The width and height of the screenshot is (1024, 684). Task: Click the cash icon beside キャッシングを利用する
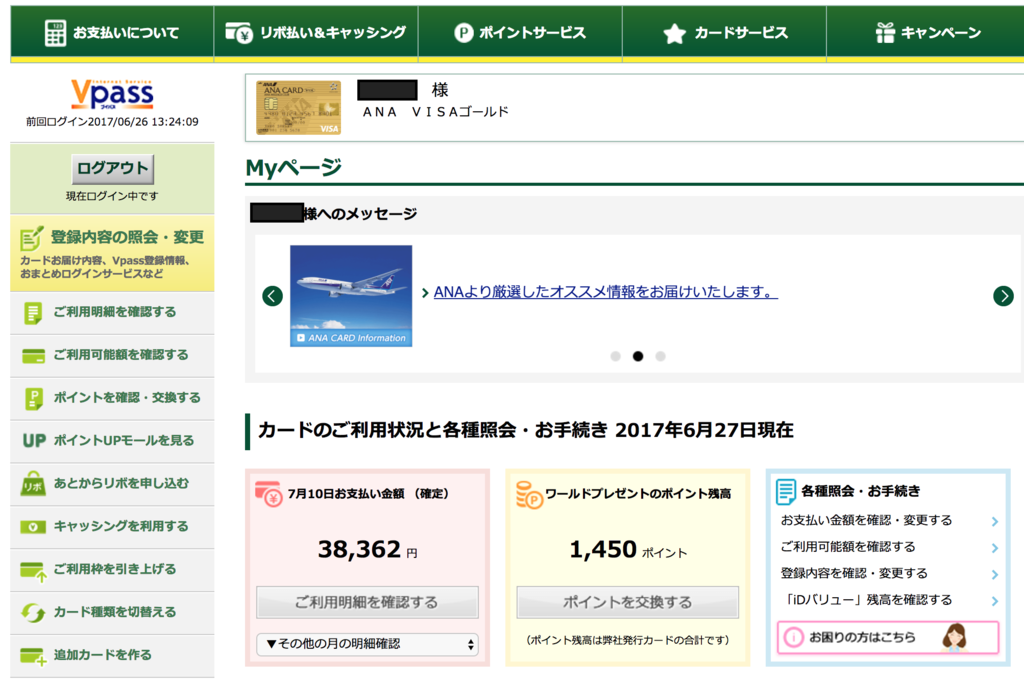point(33,527)
